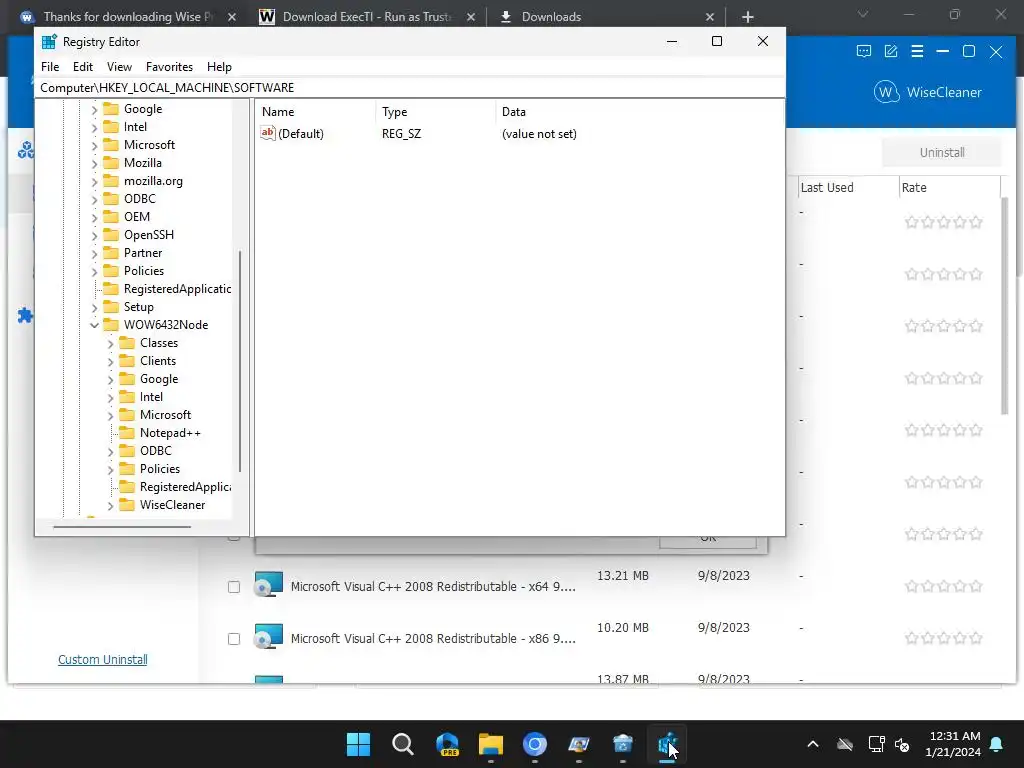Viewport: 1024px width, 768px height.
Task: Click the Rate column header
Action: (914, 187)
